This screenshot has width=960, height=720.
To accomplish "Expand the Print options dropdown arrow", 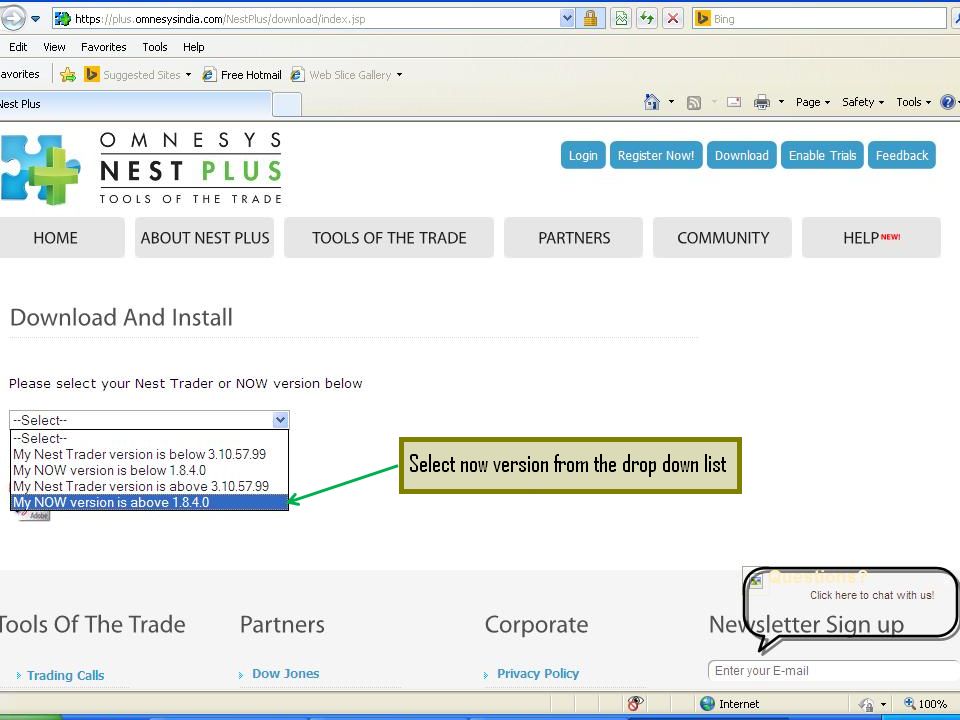I will 781,102.
